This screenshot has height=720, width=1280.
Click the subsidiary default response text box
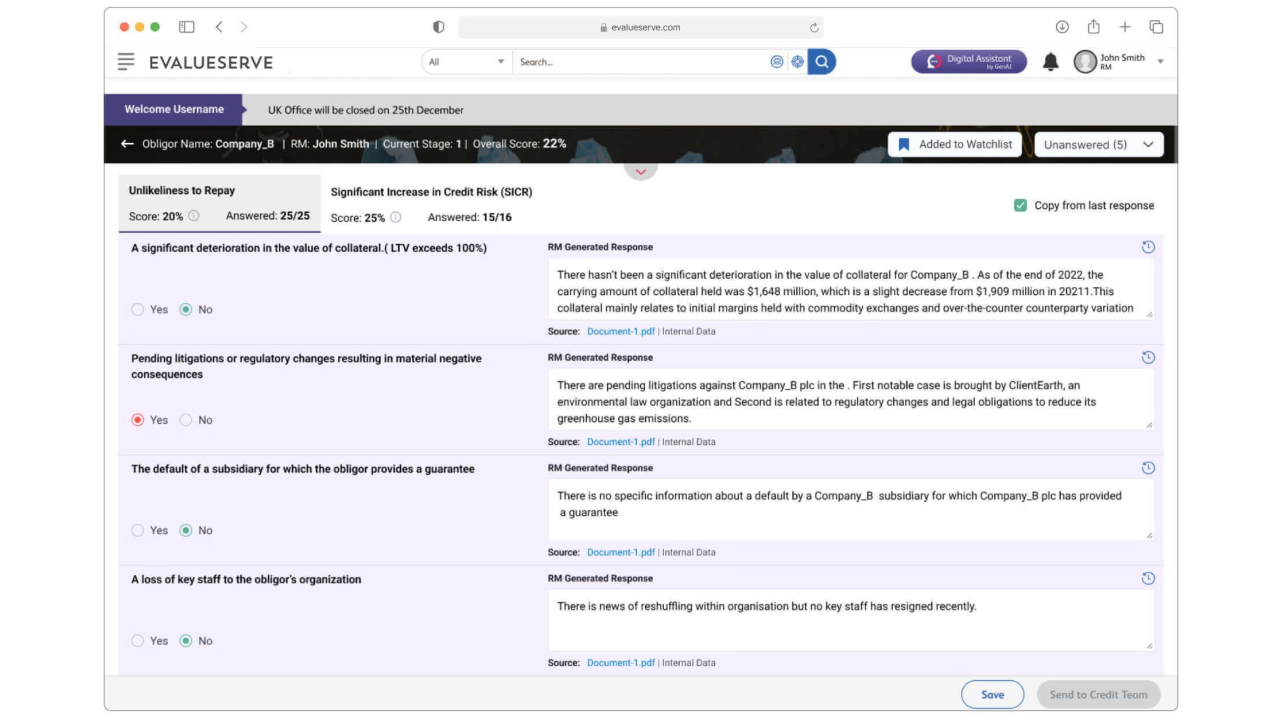(x=851, y=511)
